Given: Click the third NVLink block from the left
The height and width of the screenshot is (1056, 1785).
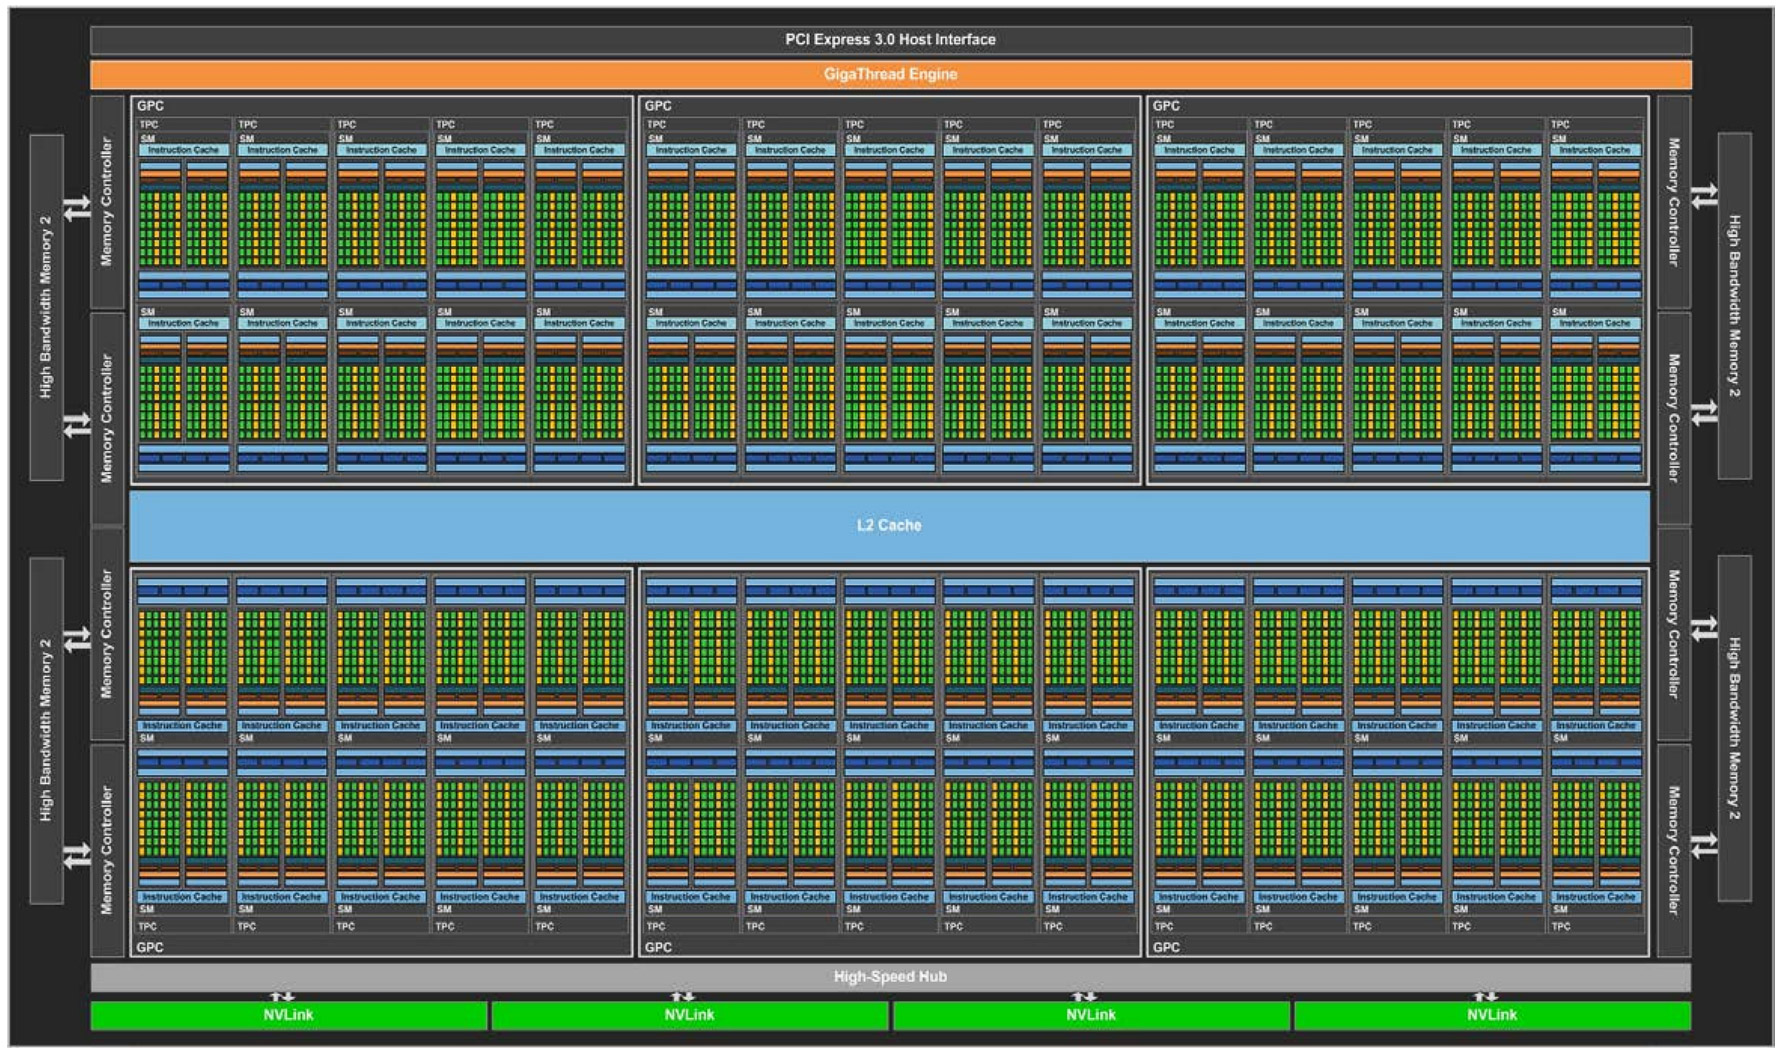Looking at the screenshot, I should 1090,1015.
